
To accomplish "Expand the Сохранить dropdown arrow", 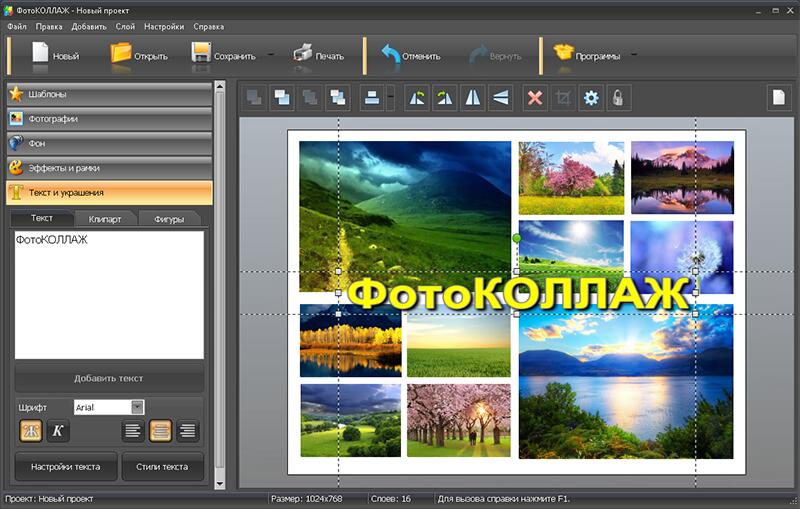I will 271,56.
